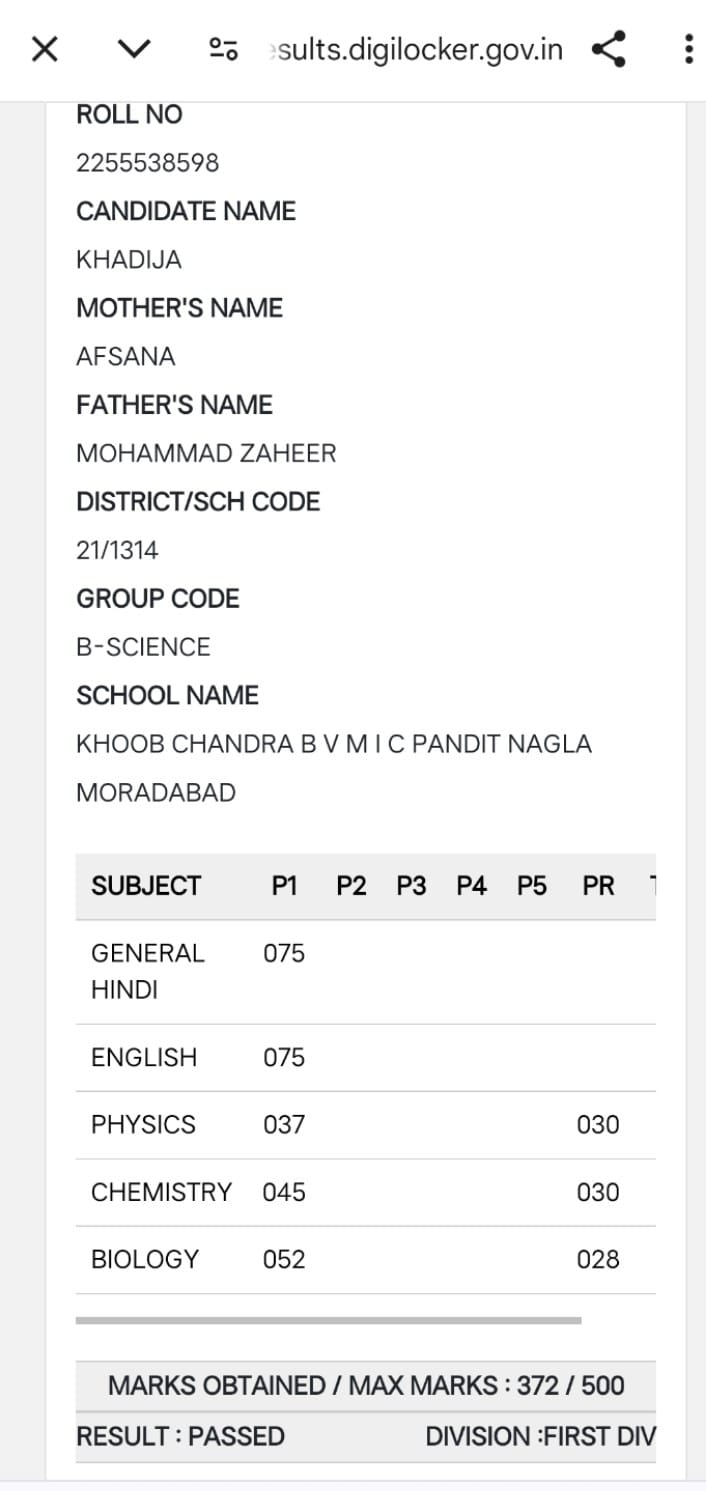Click the PHYSICS subject row
The image size is (706, 1491).
(x=366, y=1125)
